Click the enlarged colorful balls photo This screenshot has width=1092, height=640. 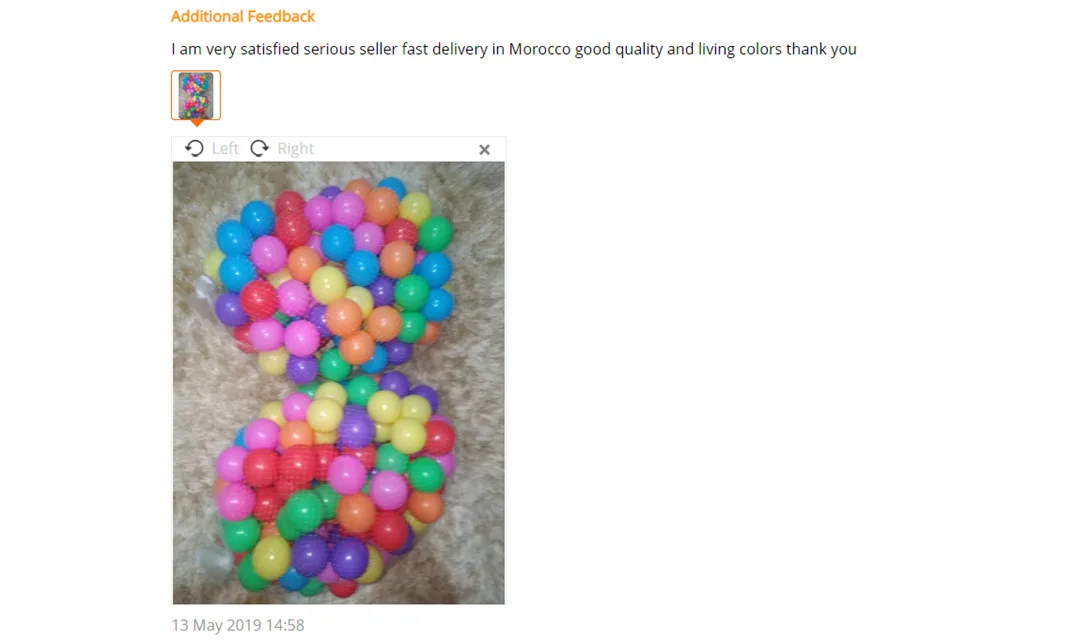(x=338, y=383)
